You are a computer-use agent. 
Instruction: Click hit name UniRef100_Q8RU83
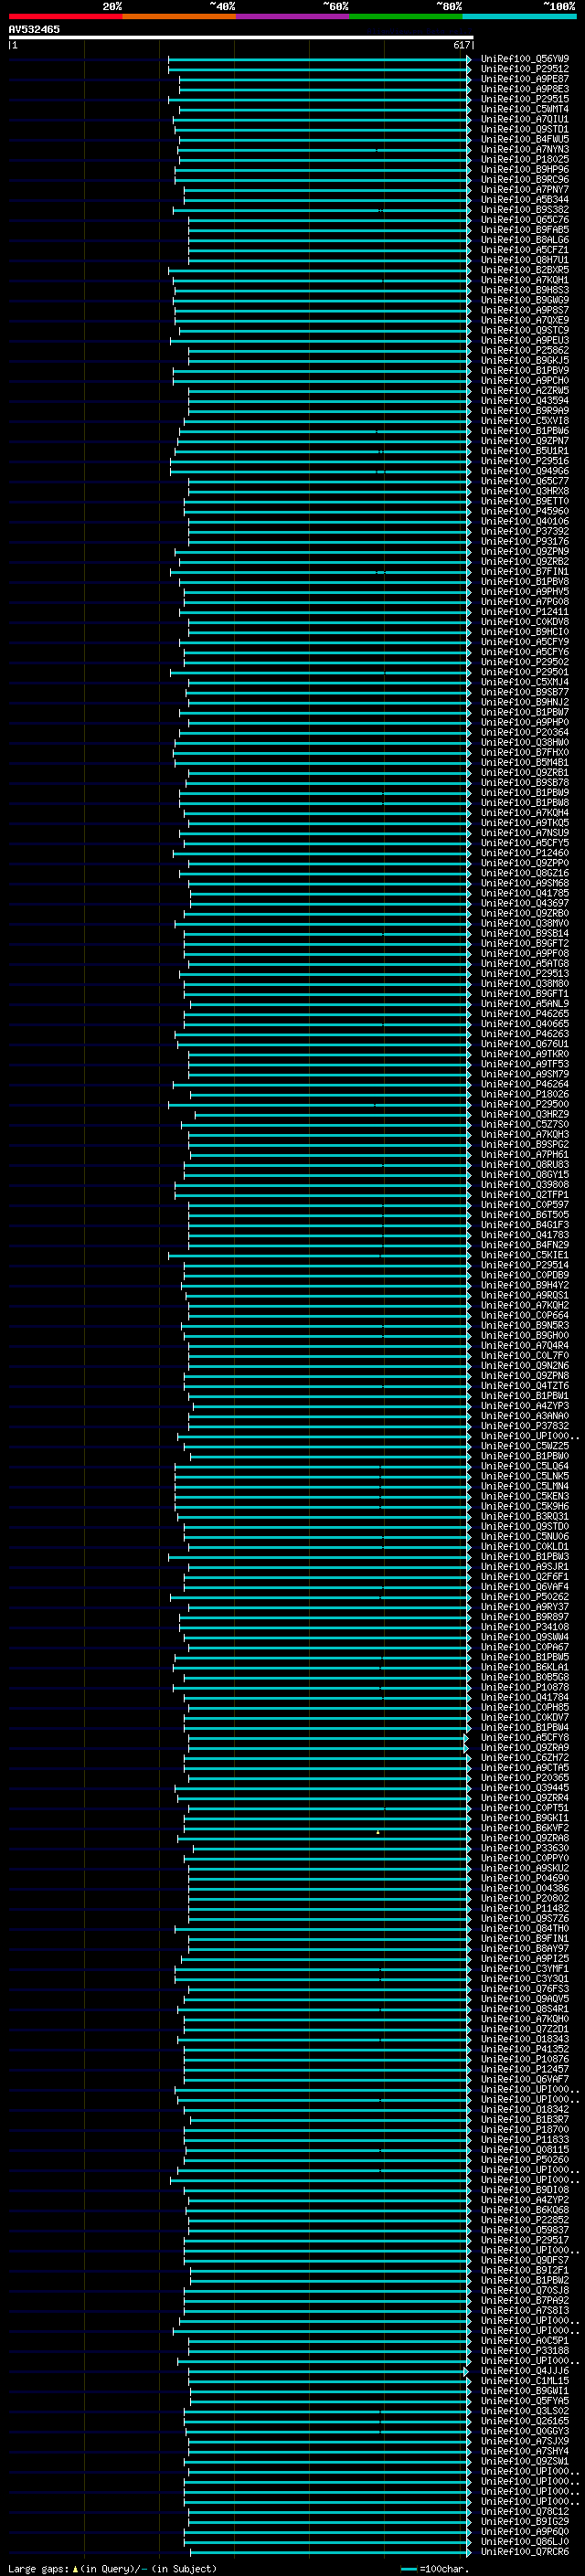525,1165
